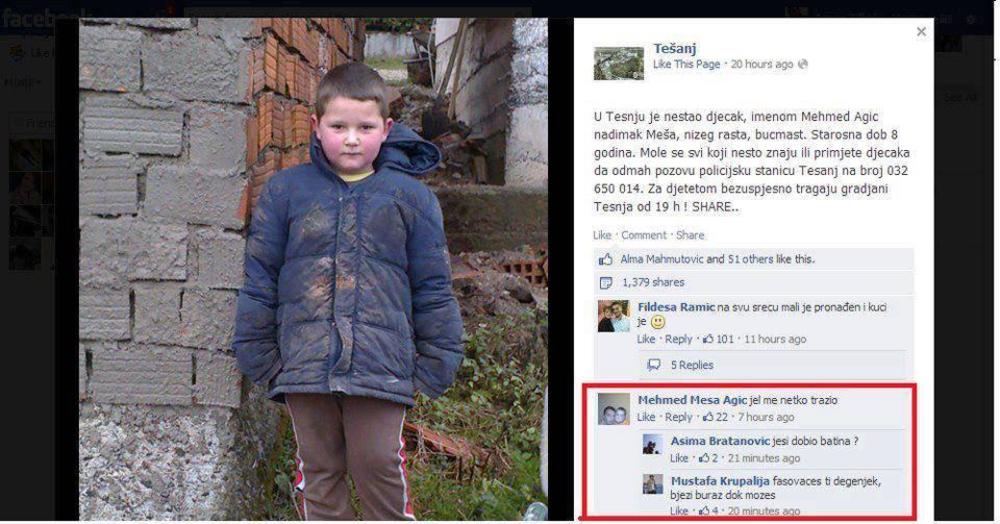
Task: Open Fildesa Ramic's profile picture
Action: pos(614,316)
